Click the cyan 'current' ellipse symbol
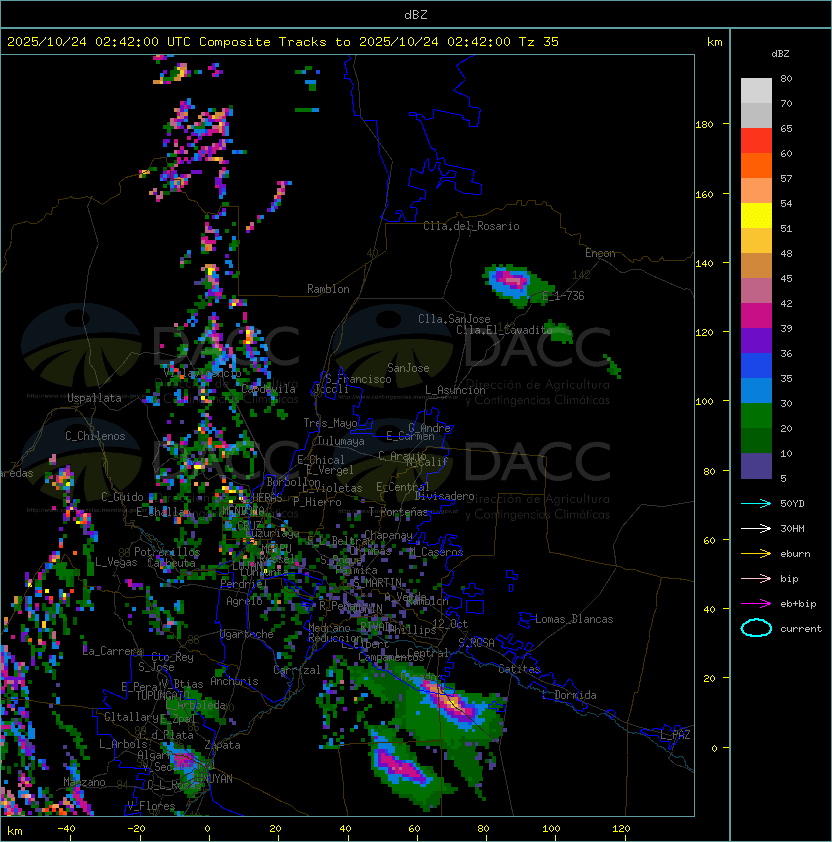 pos(756,628)
